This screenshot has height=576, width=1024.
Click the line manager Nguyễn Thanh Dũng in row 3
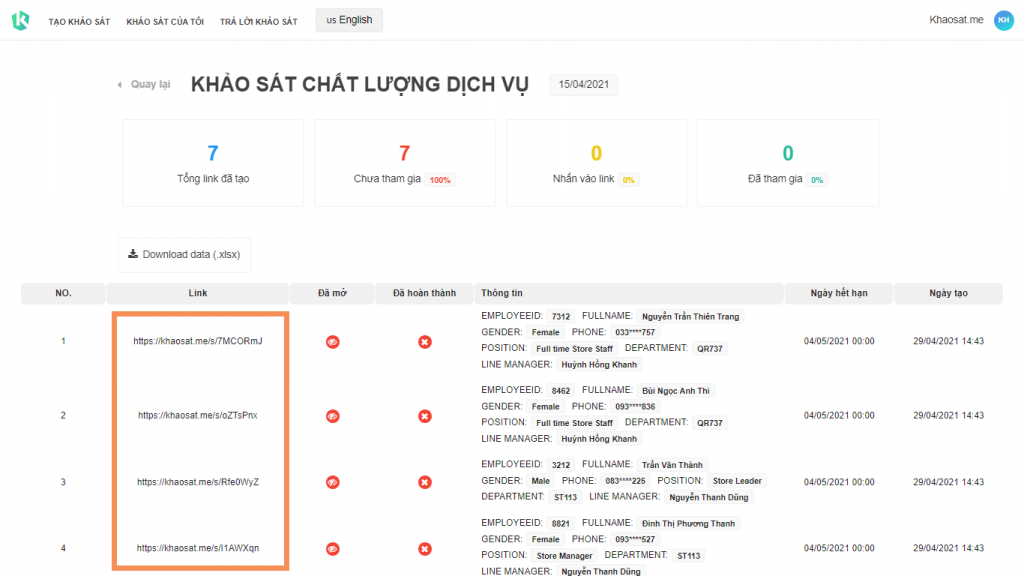coord(709,497)
